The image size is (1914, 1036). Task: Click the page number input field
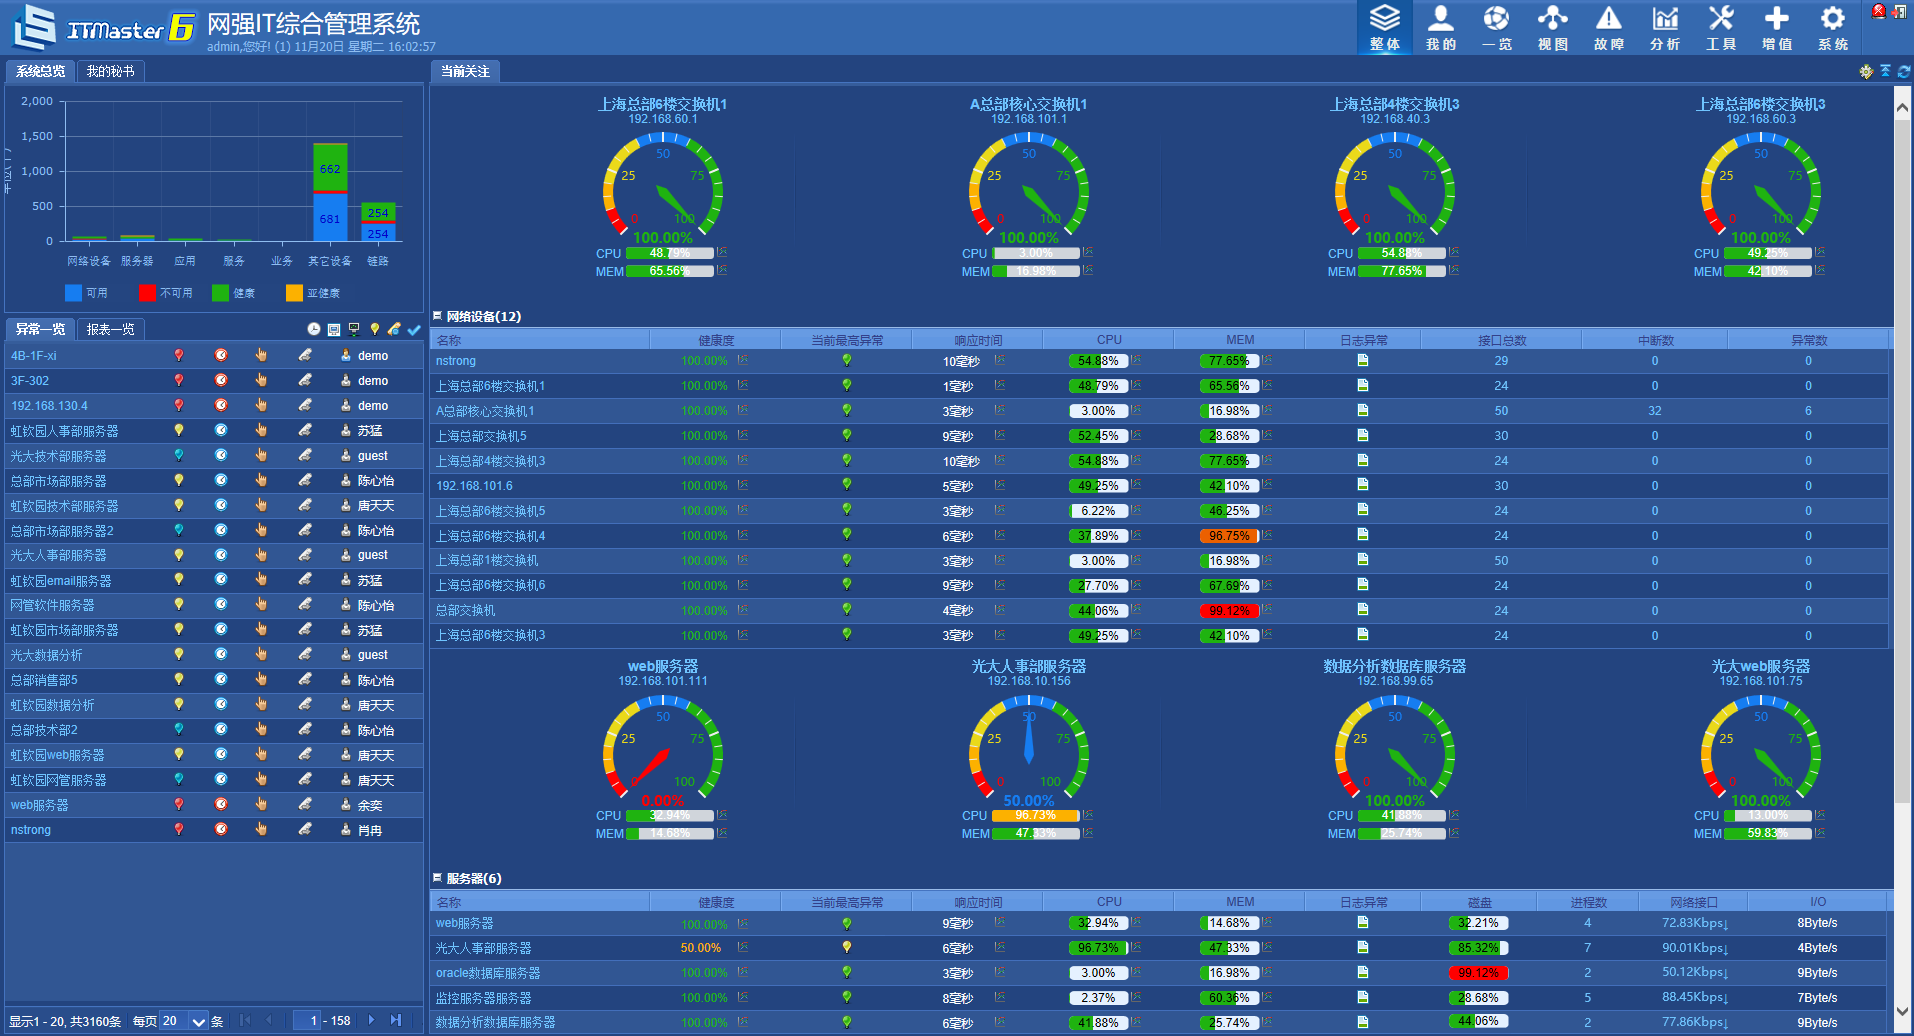pos(307,1021)
